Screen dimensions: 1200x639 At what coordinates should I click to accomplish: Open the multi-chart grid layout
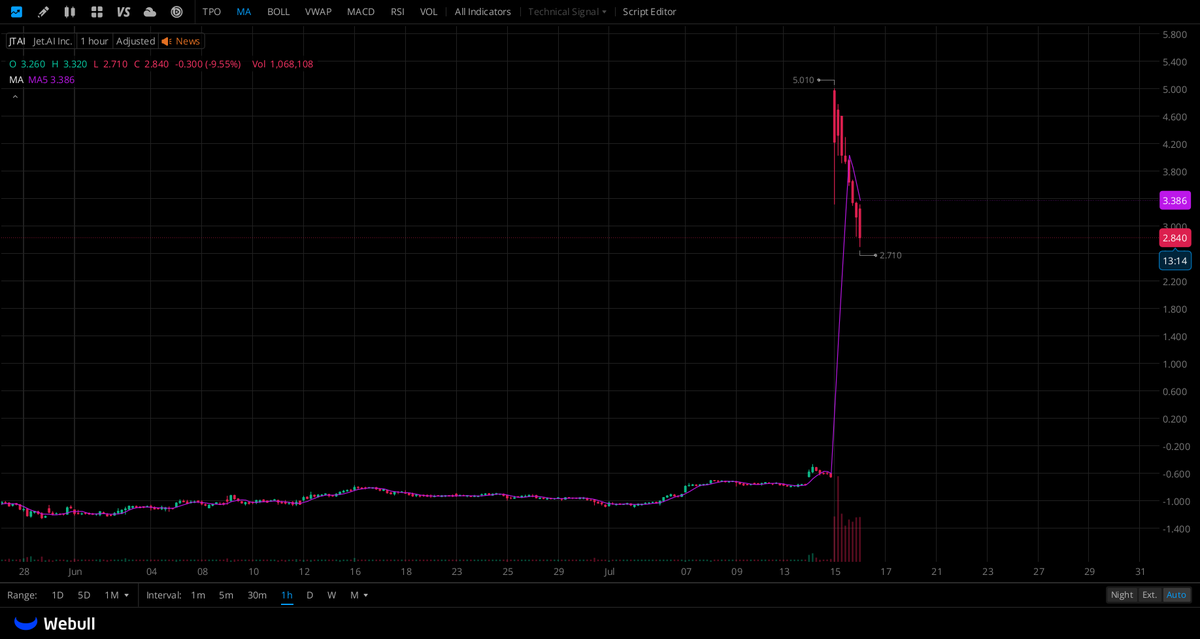click(x=97, y=12)
